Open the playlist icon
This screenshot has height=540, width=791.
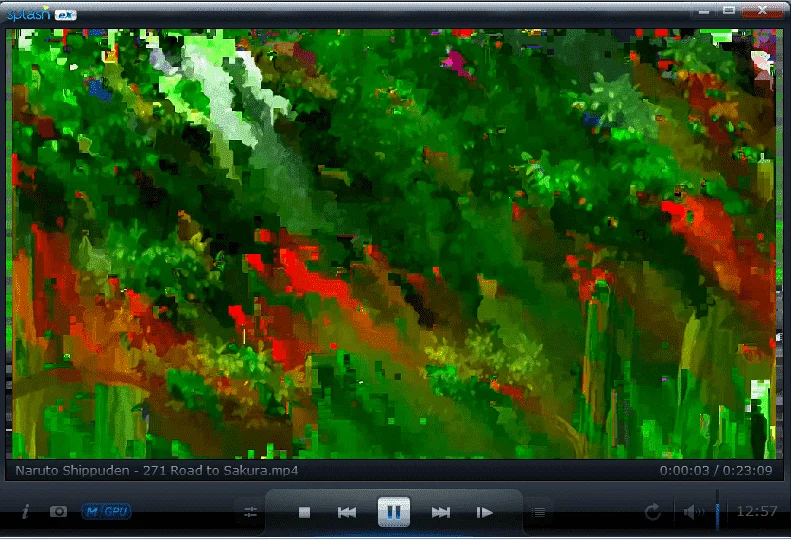pyautogui.click(x=539, y=513)
